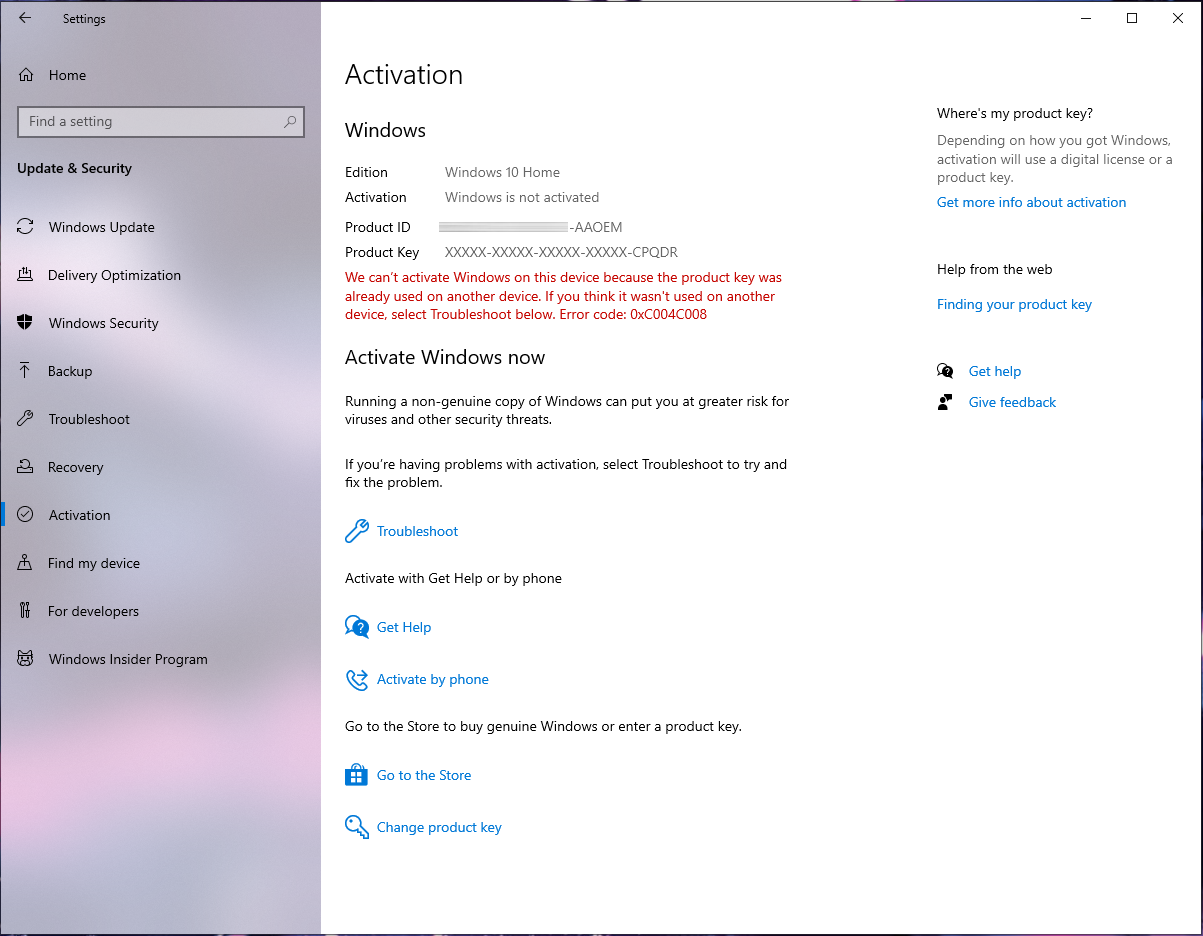Open the Windows Security section
Viewport: 1203px width, 936px height.
tap(103, 323)
